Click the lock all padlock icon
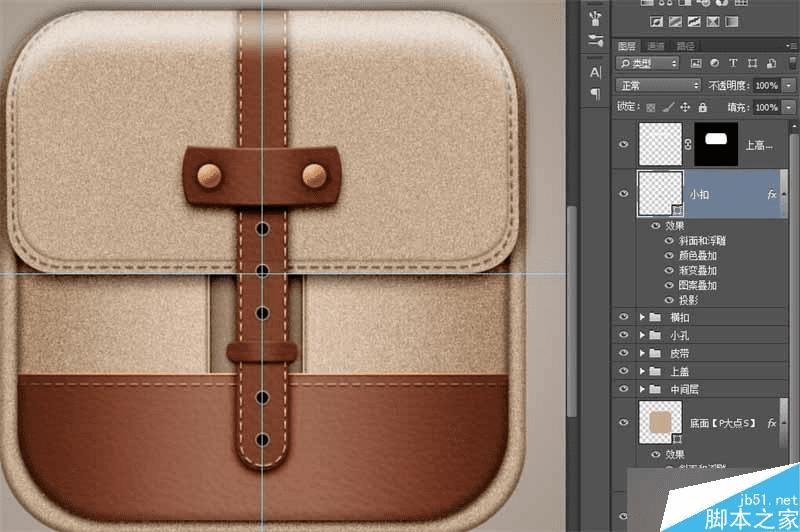 703,107
